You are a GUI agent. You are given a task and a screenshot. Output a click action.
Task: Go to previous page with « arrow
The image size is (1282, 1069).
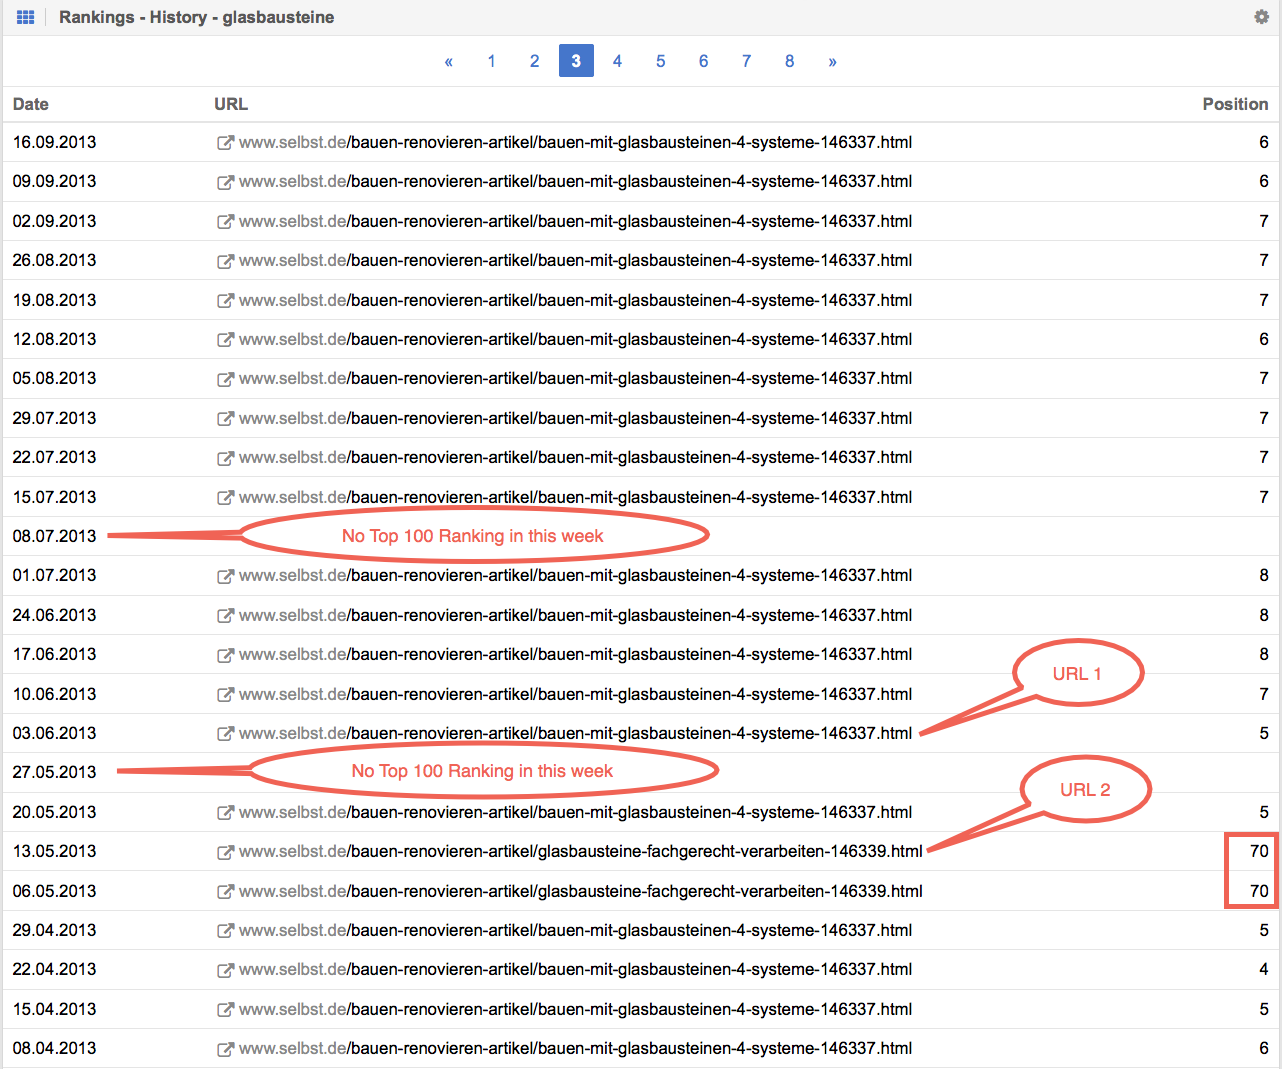[x=449, y=61]
